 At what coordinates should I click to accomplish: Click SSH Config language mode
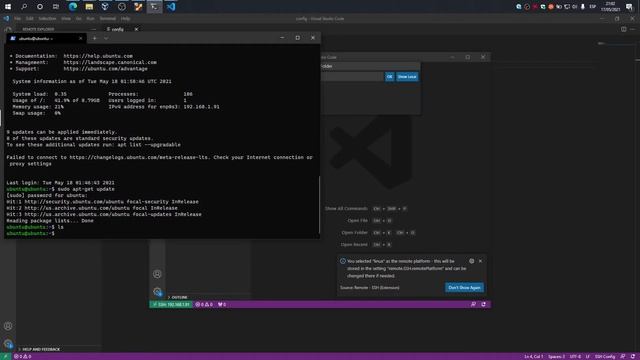tap(605, 357)
